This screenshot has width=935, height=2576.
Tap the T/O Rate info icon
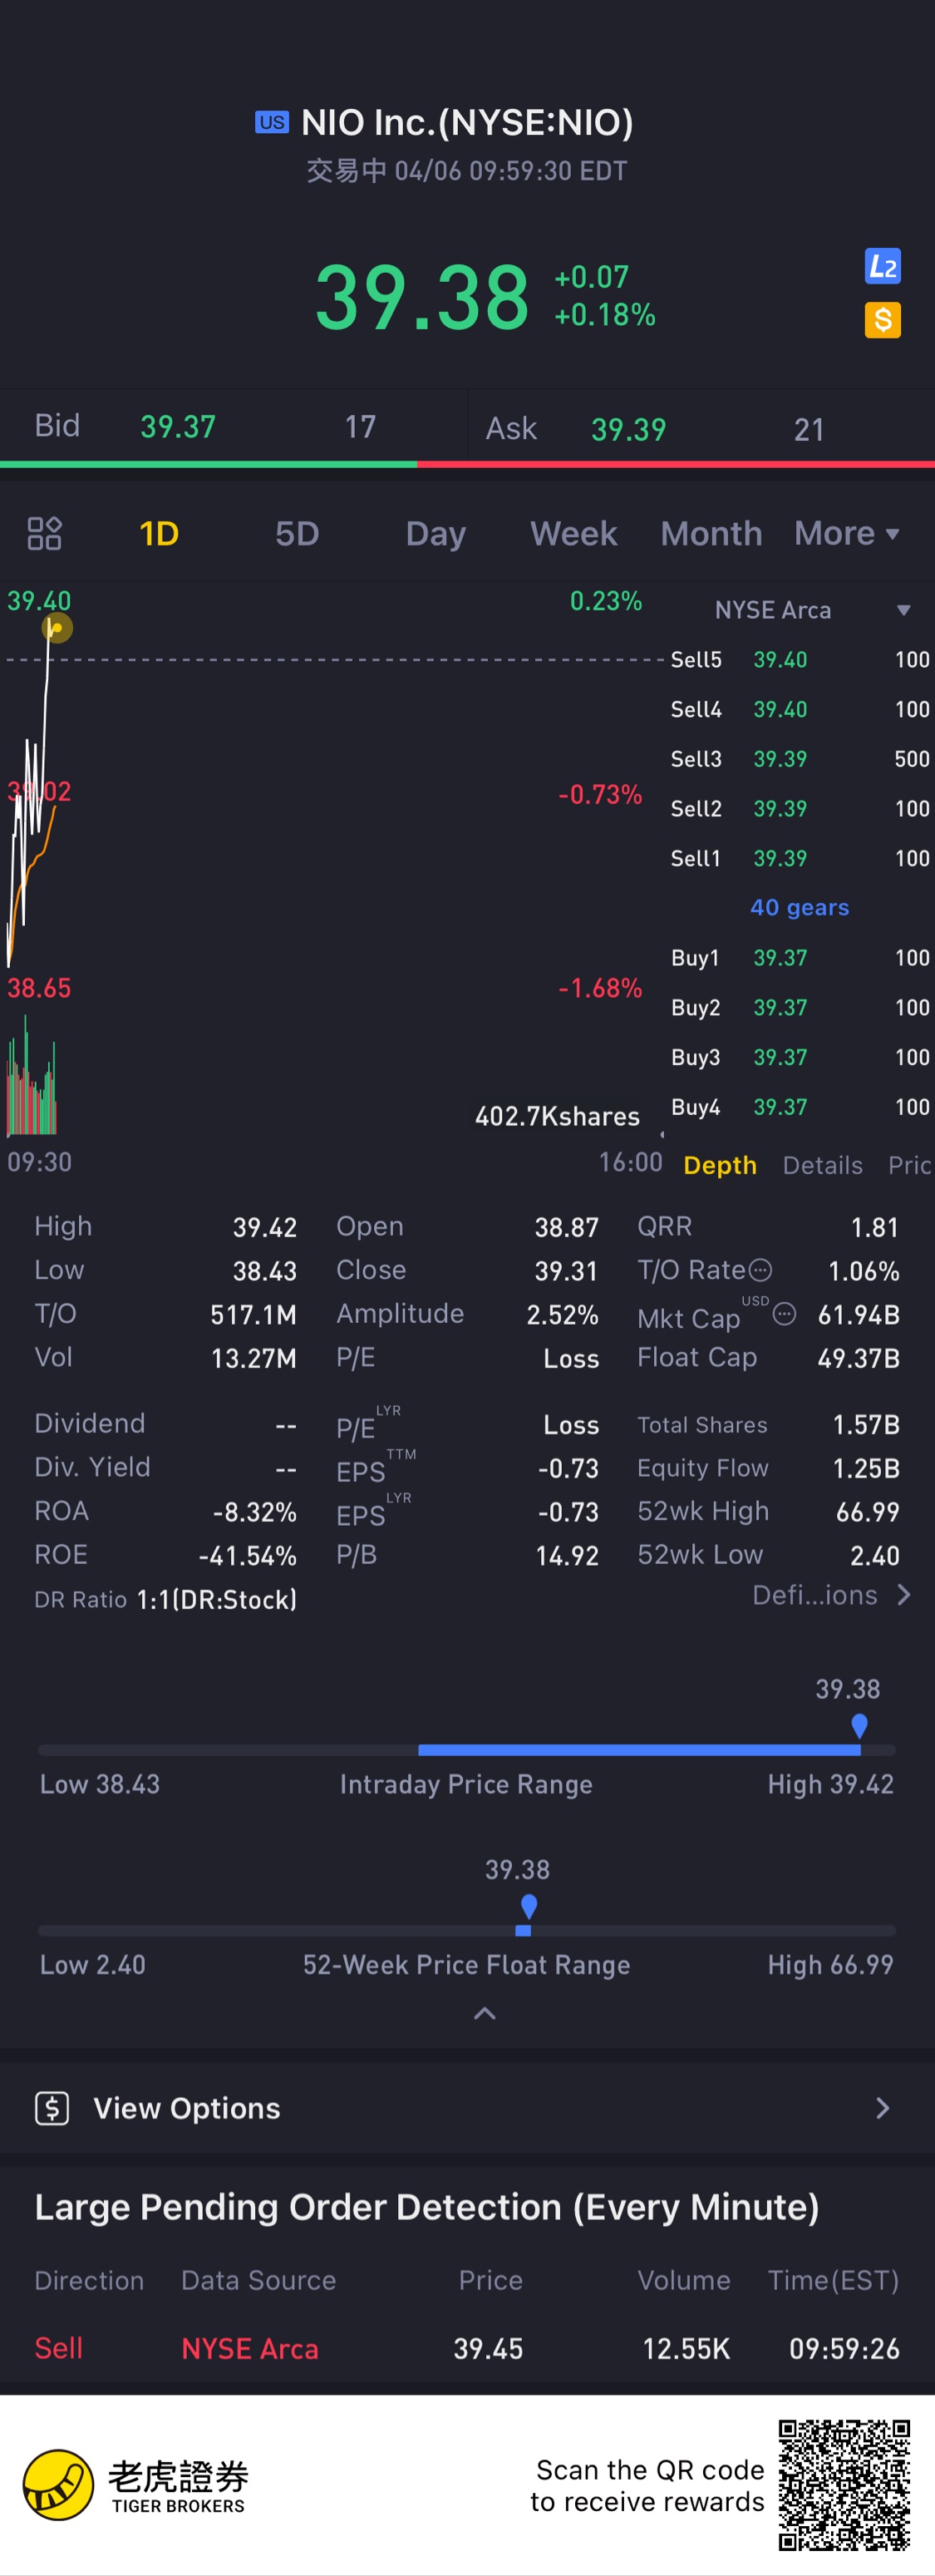(x=760, y=1270)
